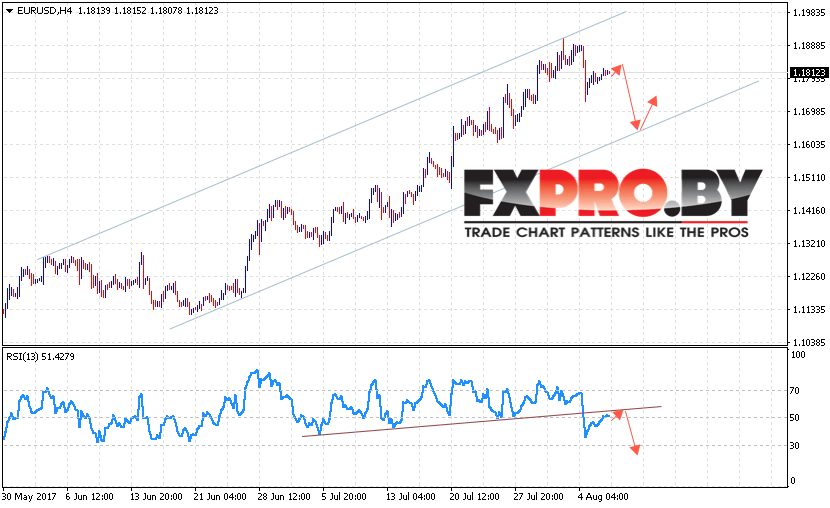The height and width of the screenshot is (508, 830).
Task: Select the RSI scale level 100
Action: (798, 355)
